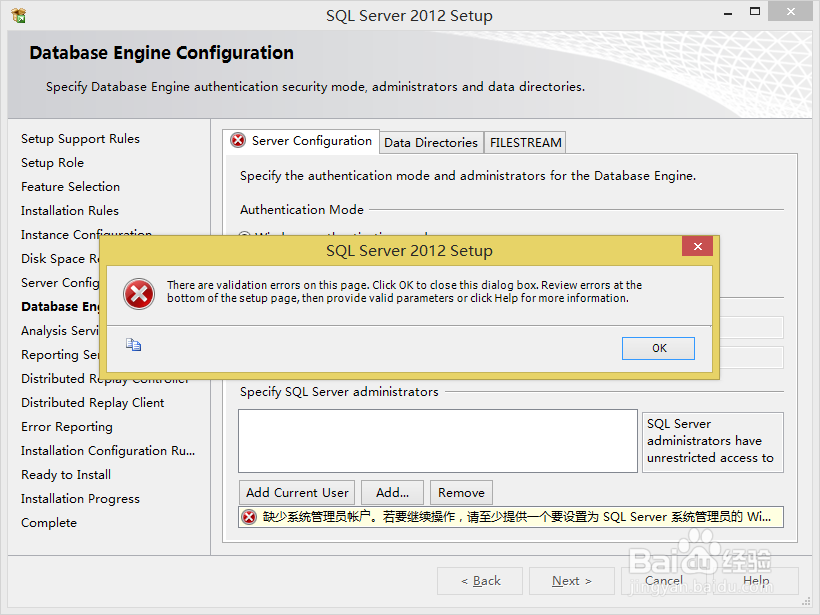
Task: Click the copy-to-clipboard icon in the error dialog
Action: [x=134, y=344]
